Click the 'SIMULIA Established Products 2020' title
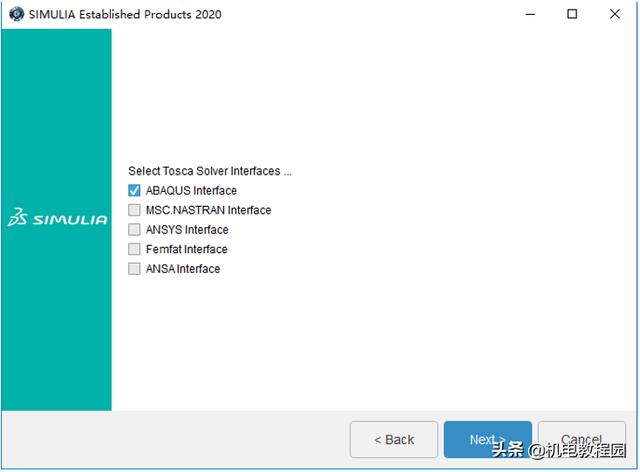640x472 pixels. point(125,14)
